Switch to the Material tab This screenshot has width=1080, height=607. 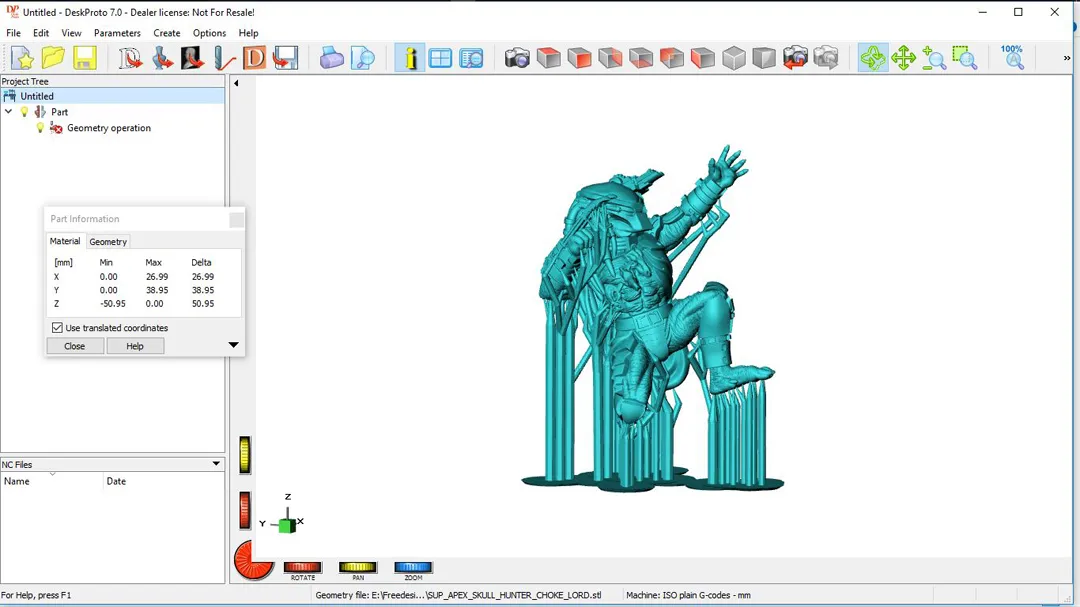[x=65, y=241]
